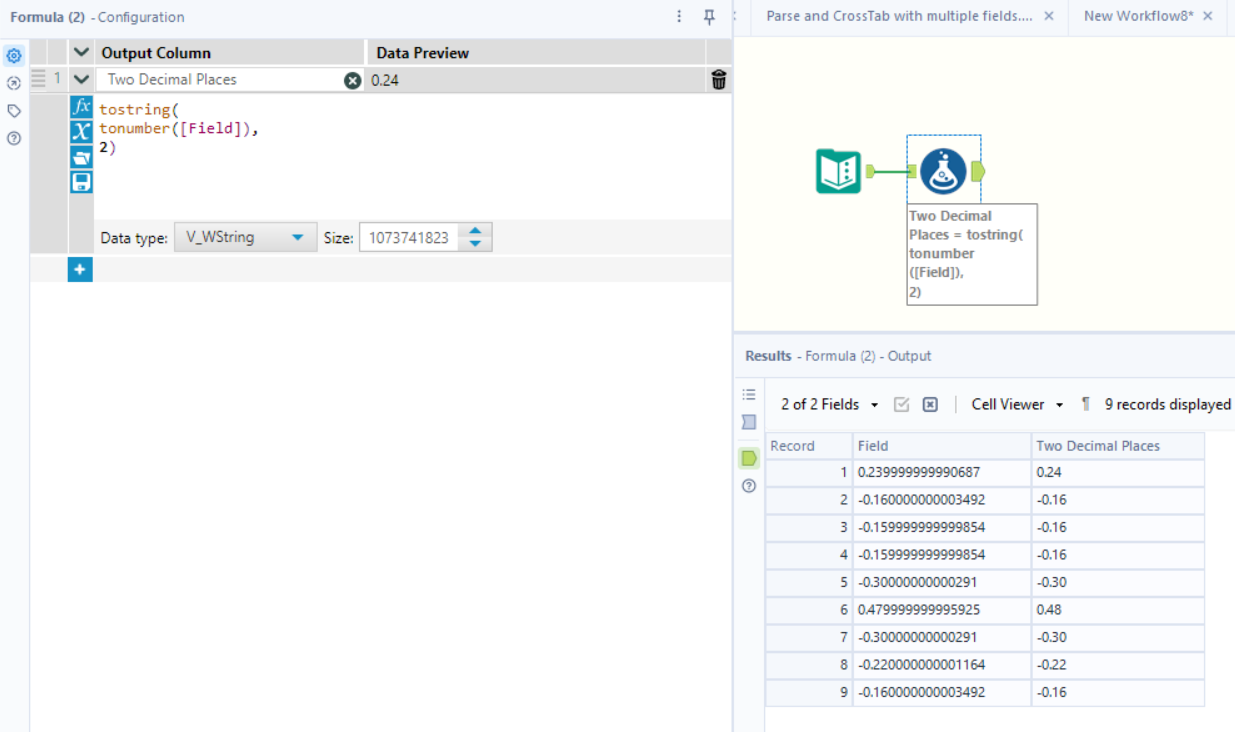Switch to the New Workflow8 tab
The image size is (1235, 732).
(x=1138, y=16)
